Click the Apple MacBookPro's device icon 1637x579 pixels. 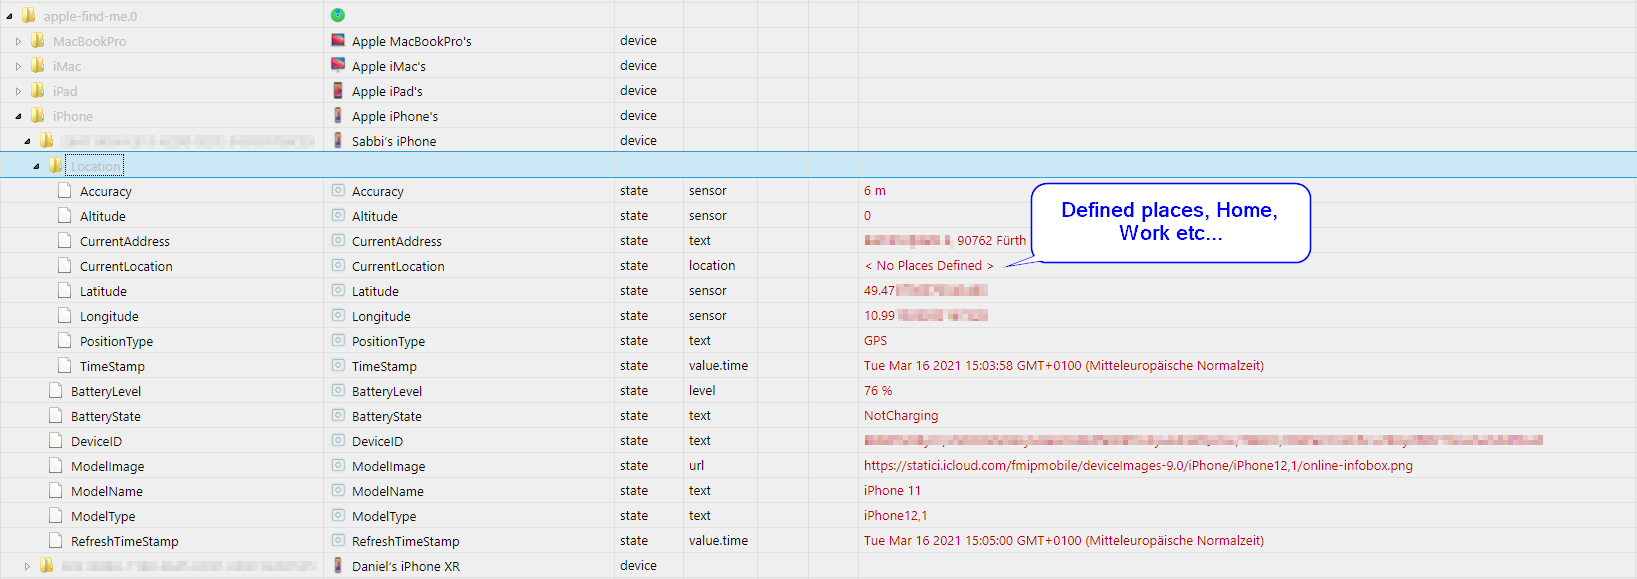coord(338,40)
